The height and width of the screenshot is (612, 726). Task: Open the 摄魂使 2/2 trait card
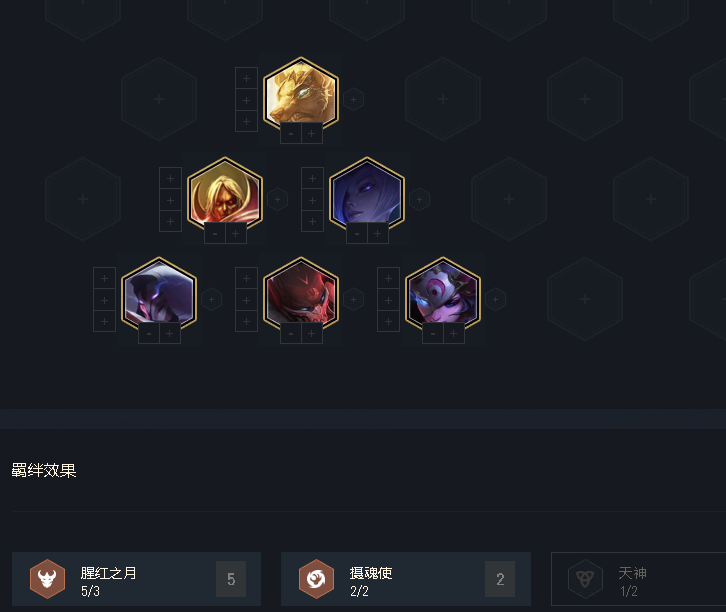tap(406, 579)
